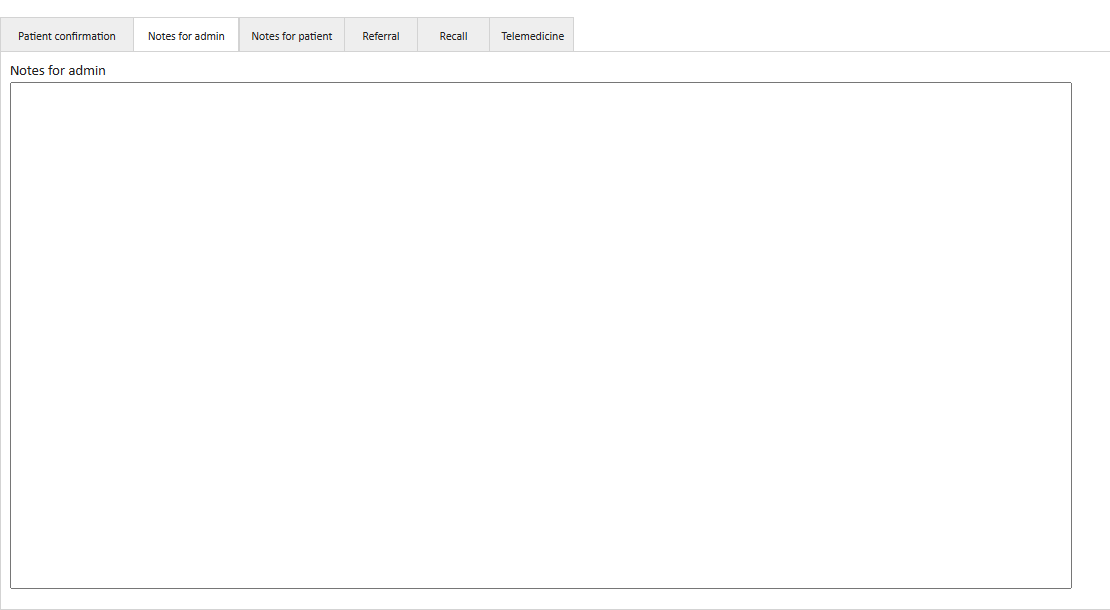Click the Notes for admin field label
This screenshot has height=610, width=1110.
(x=58, y=71)
